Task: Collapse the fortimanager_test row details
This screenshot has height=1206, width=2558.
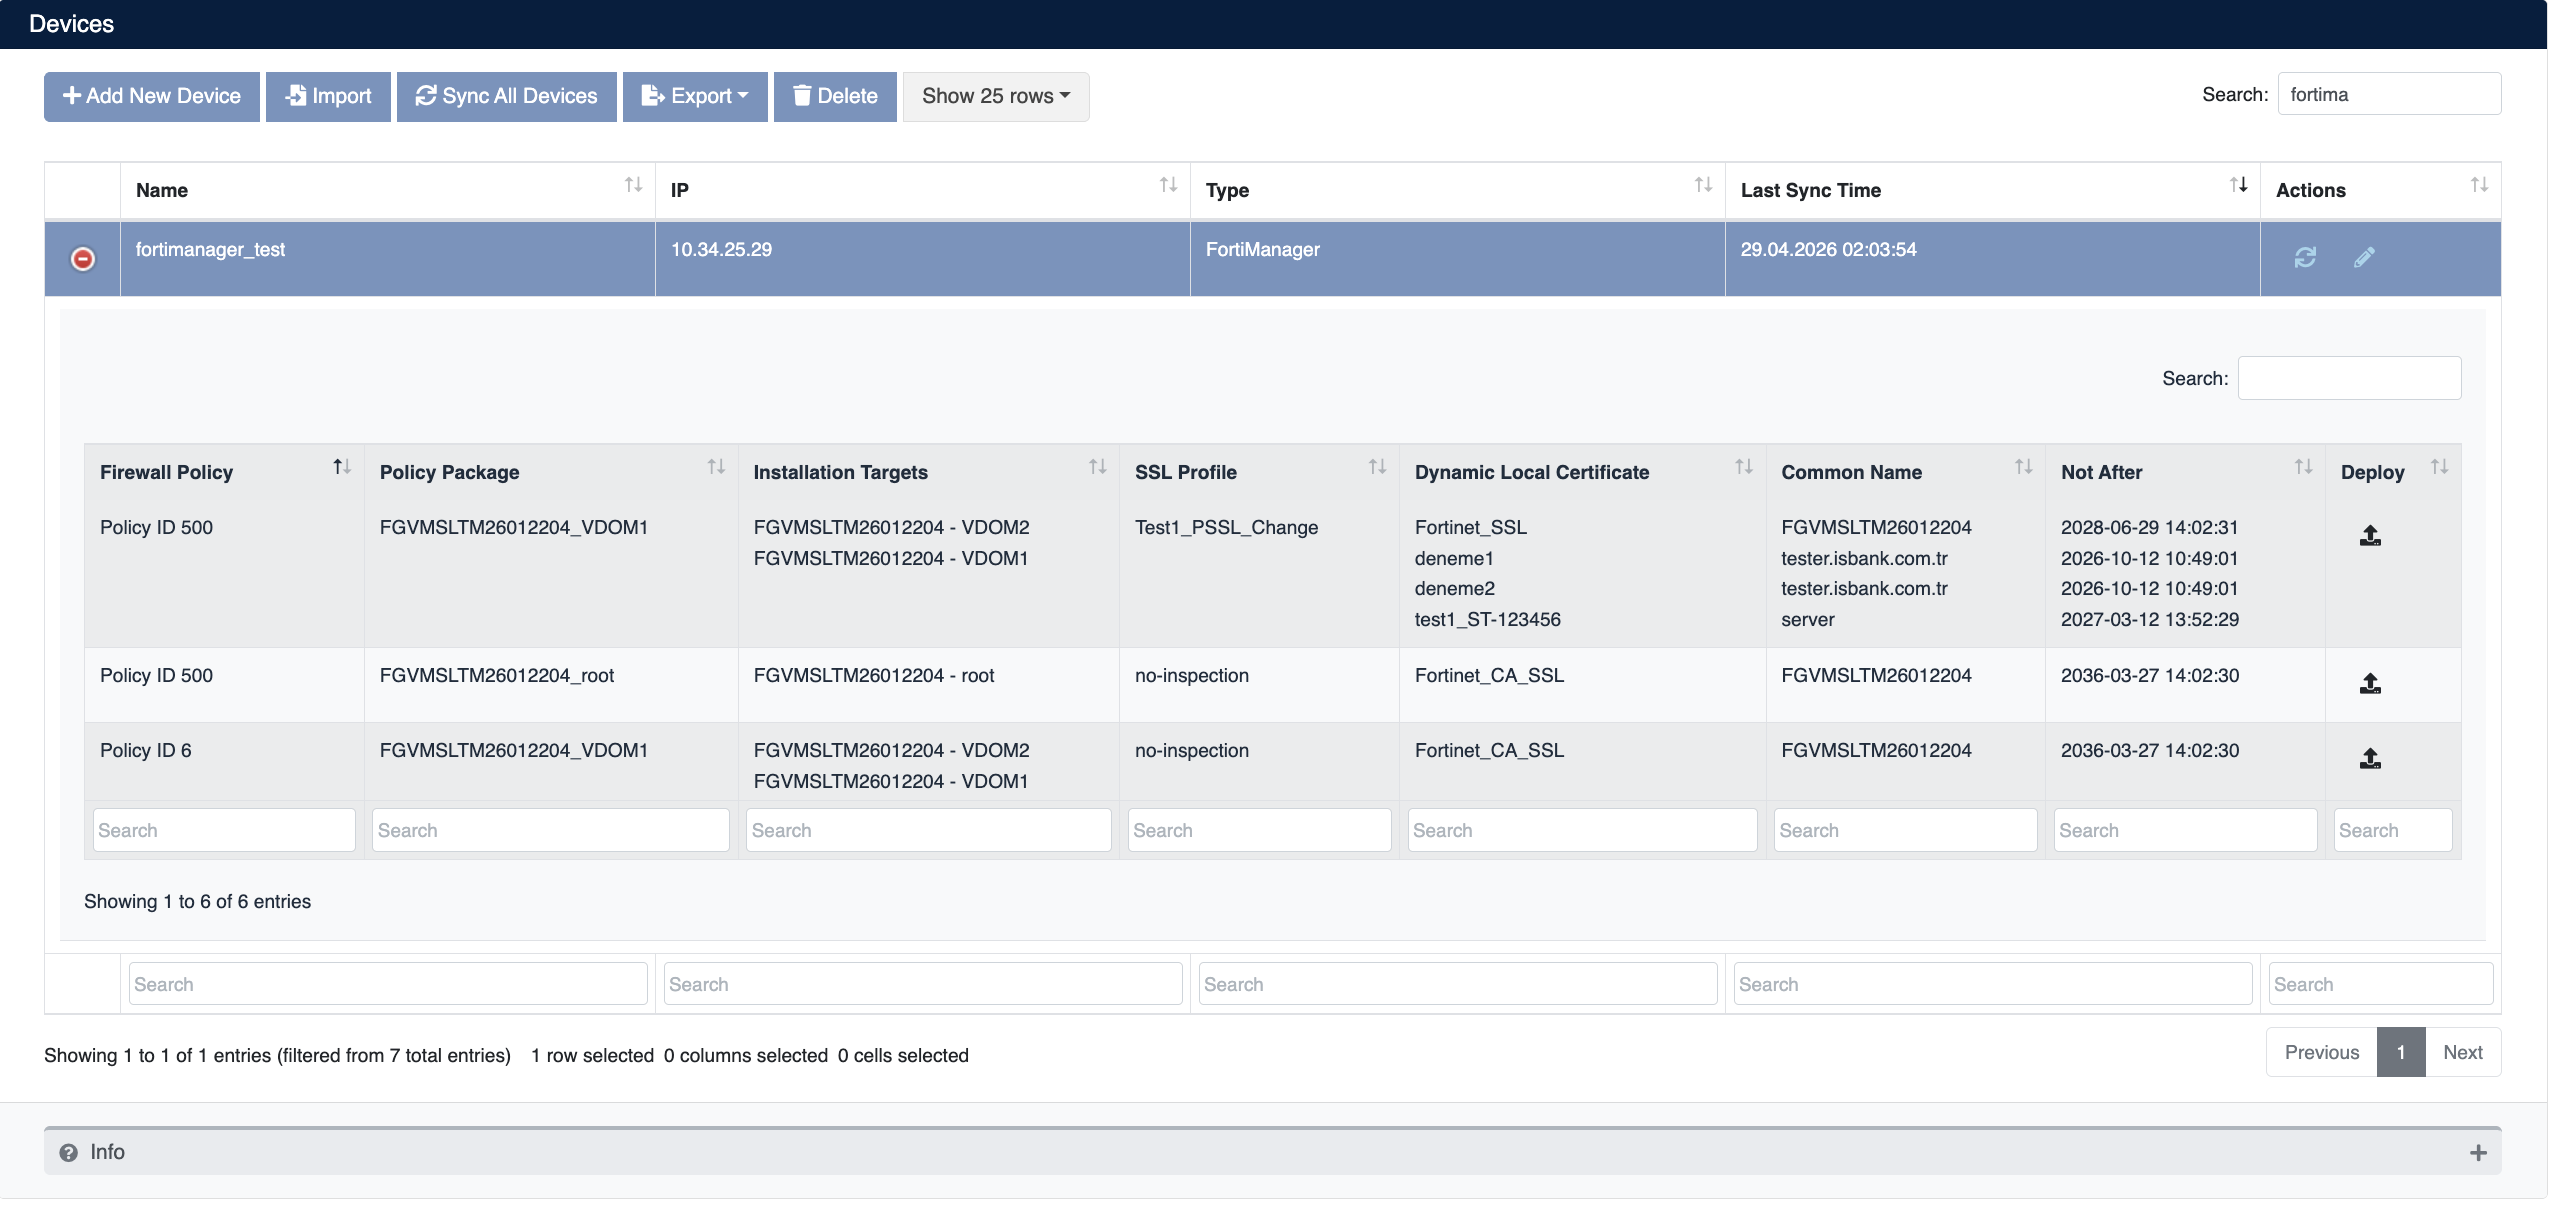Action: [x=83, y=259]
